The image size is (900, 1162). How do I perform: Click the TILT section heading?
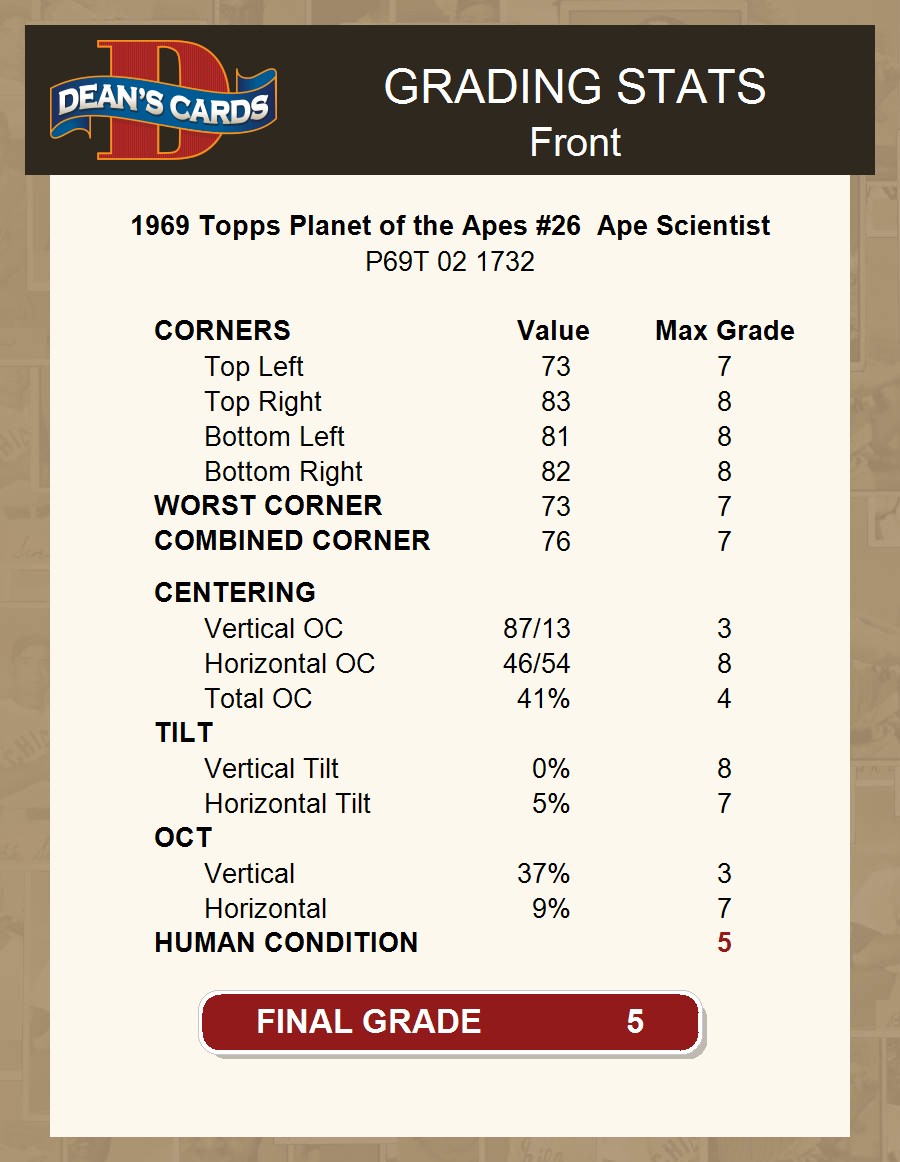tap(184, 733)
